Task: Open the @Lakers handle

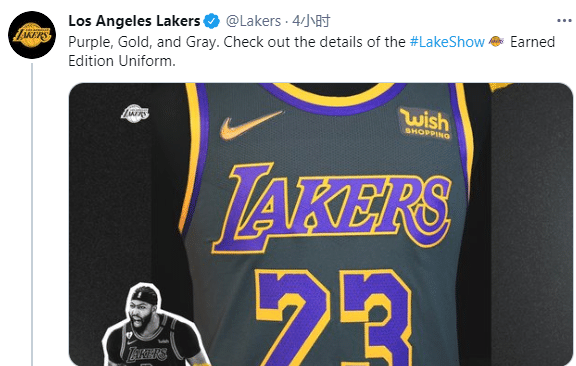Action: click(x=253, y=21)
